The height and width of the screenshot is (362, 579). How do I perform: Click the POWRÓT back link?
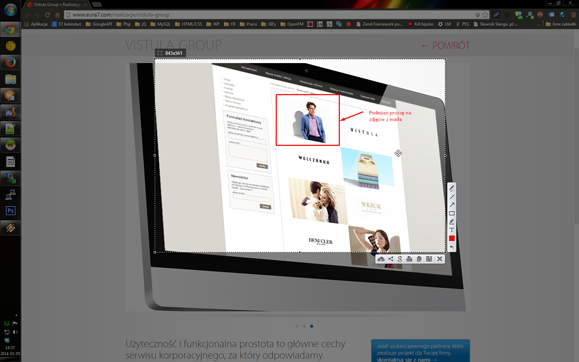tap(446, 46)
